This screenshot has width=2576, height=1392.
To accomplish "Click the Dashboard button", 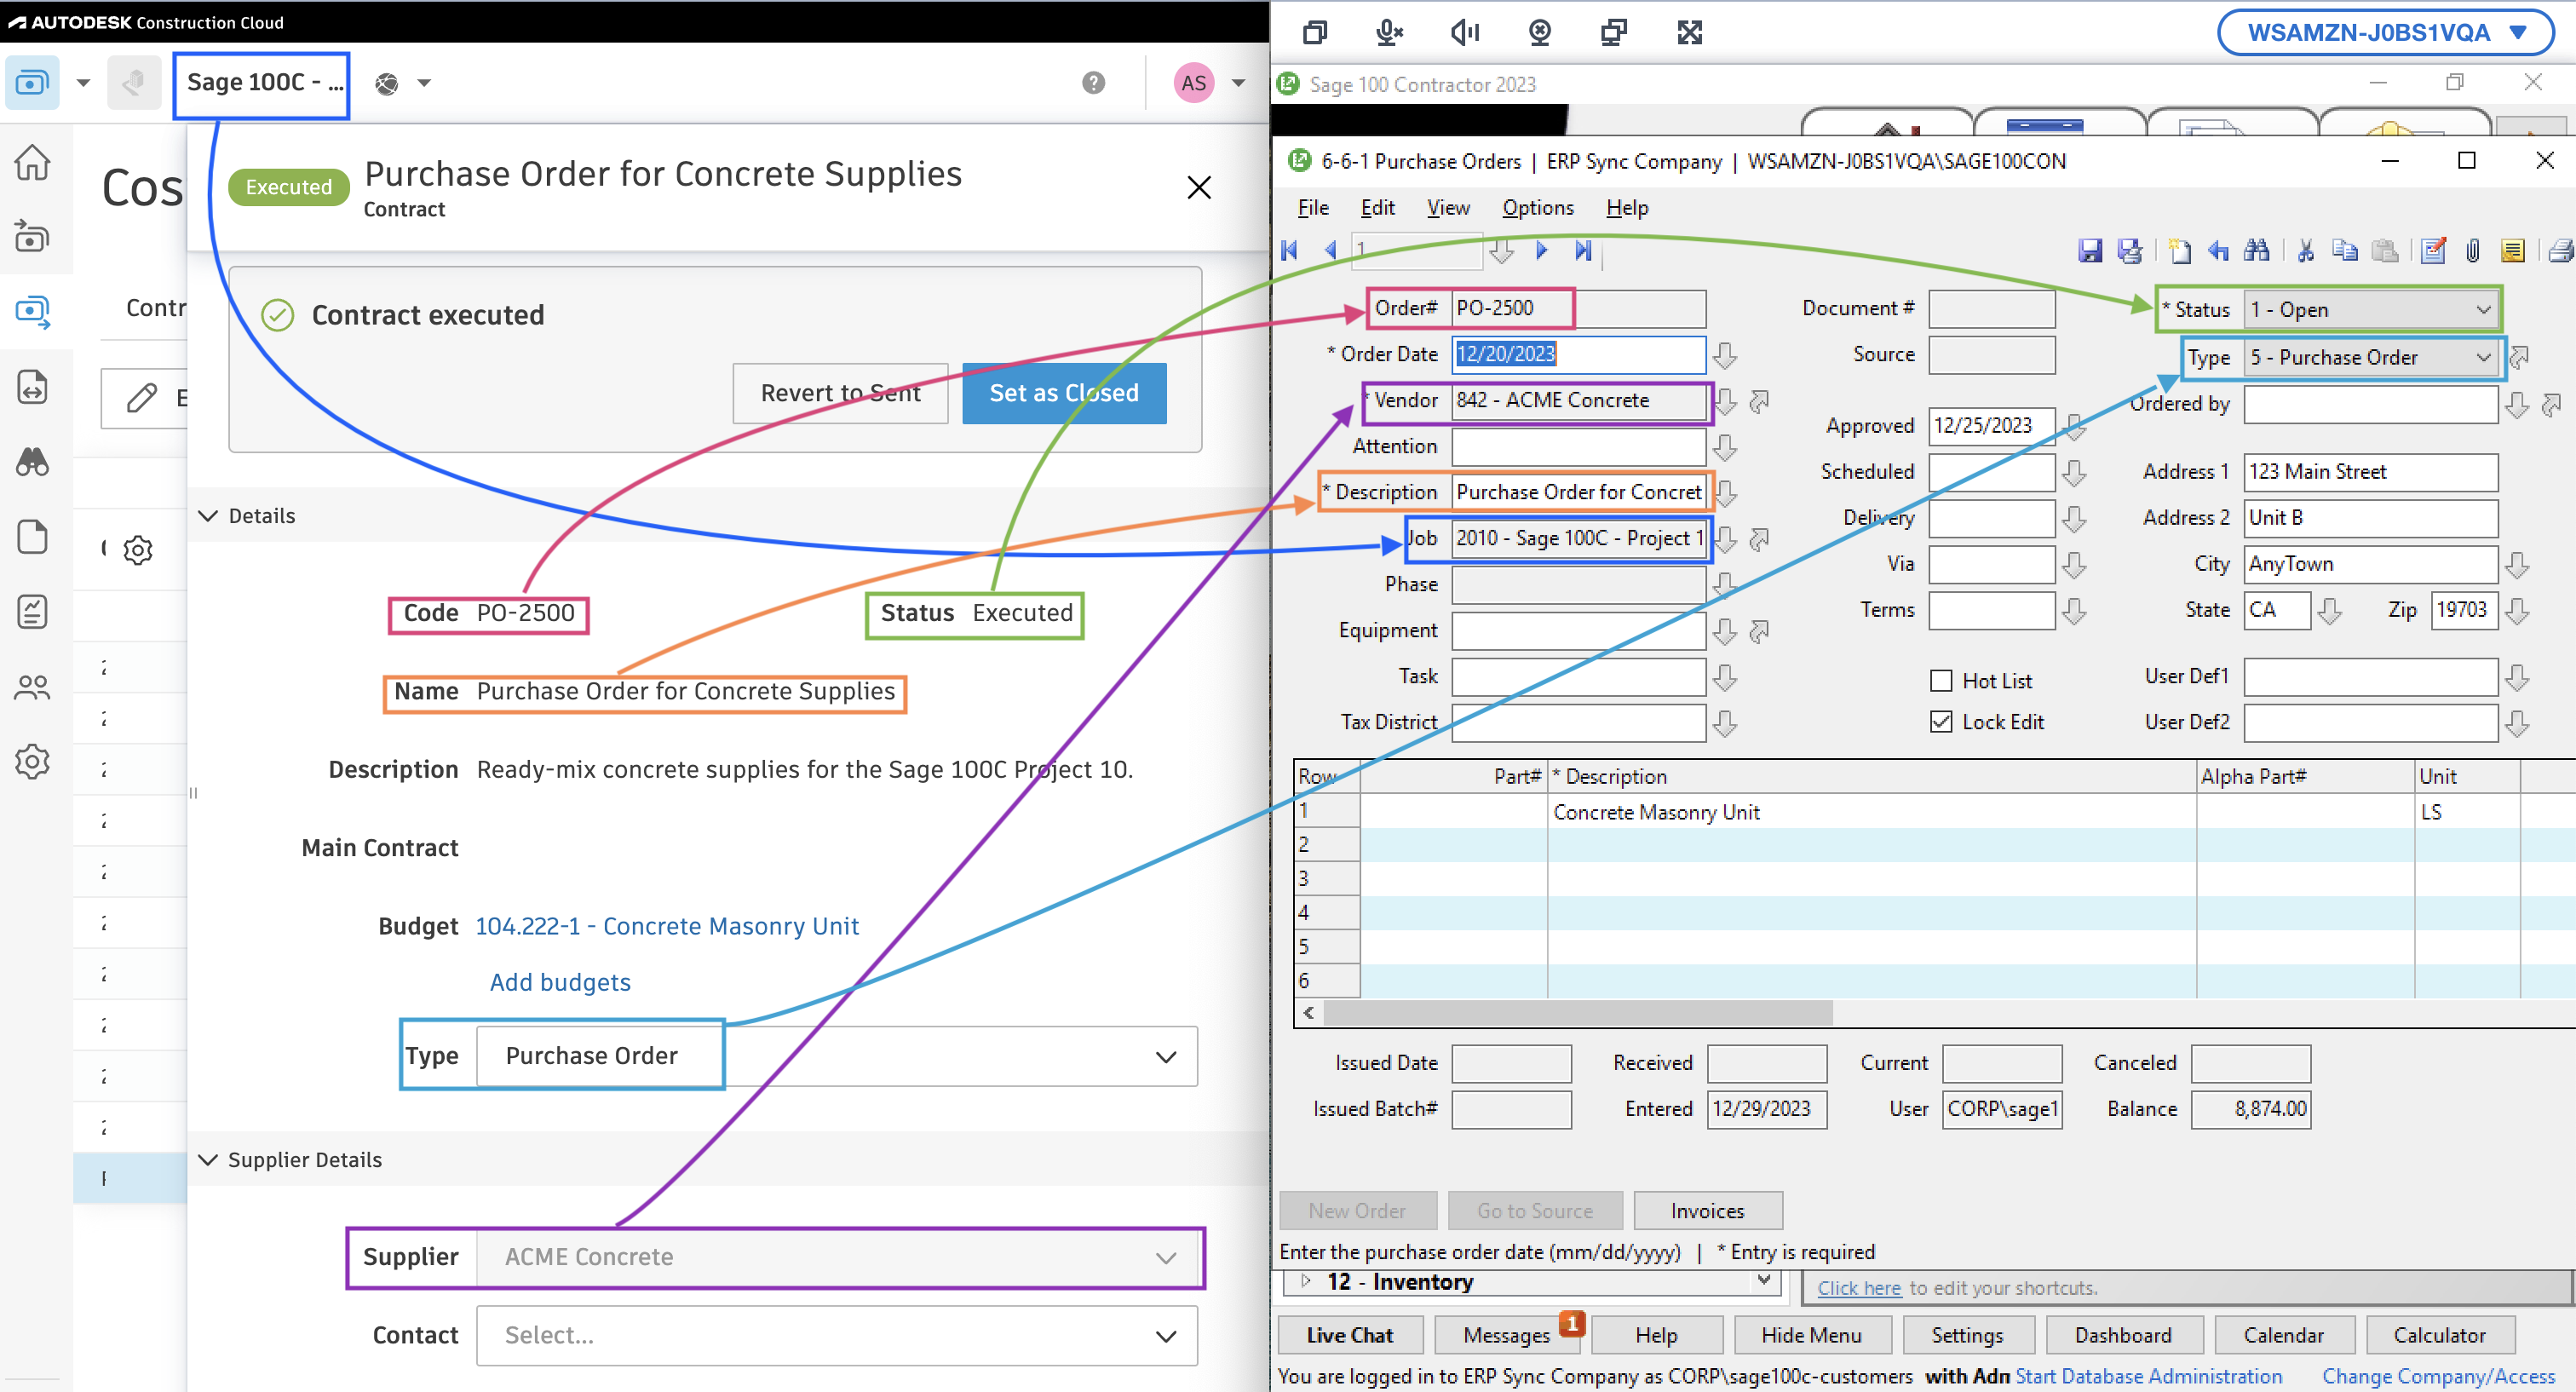I will pos(2122,1335).
